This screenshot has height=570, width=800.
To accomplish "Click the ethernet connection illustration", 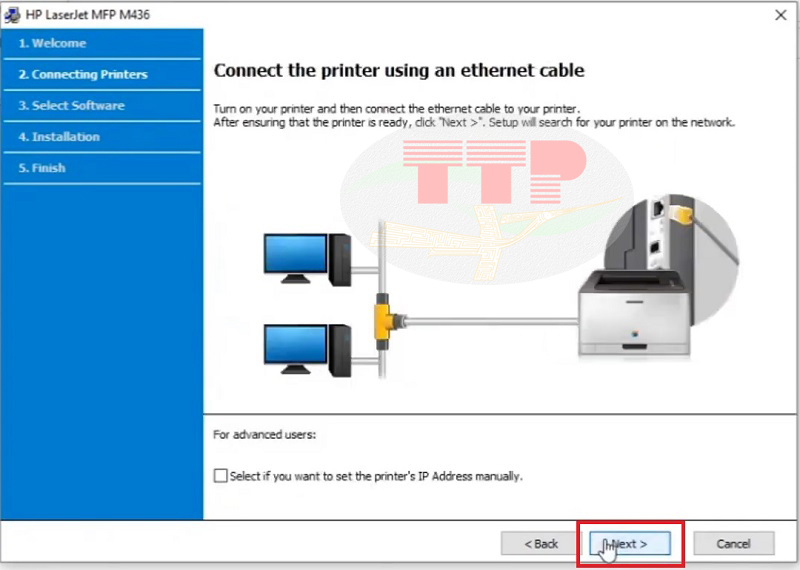I will [x=500, y=286].
